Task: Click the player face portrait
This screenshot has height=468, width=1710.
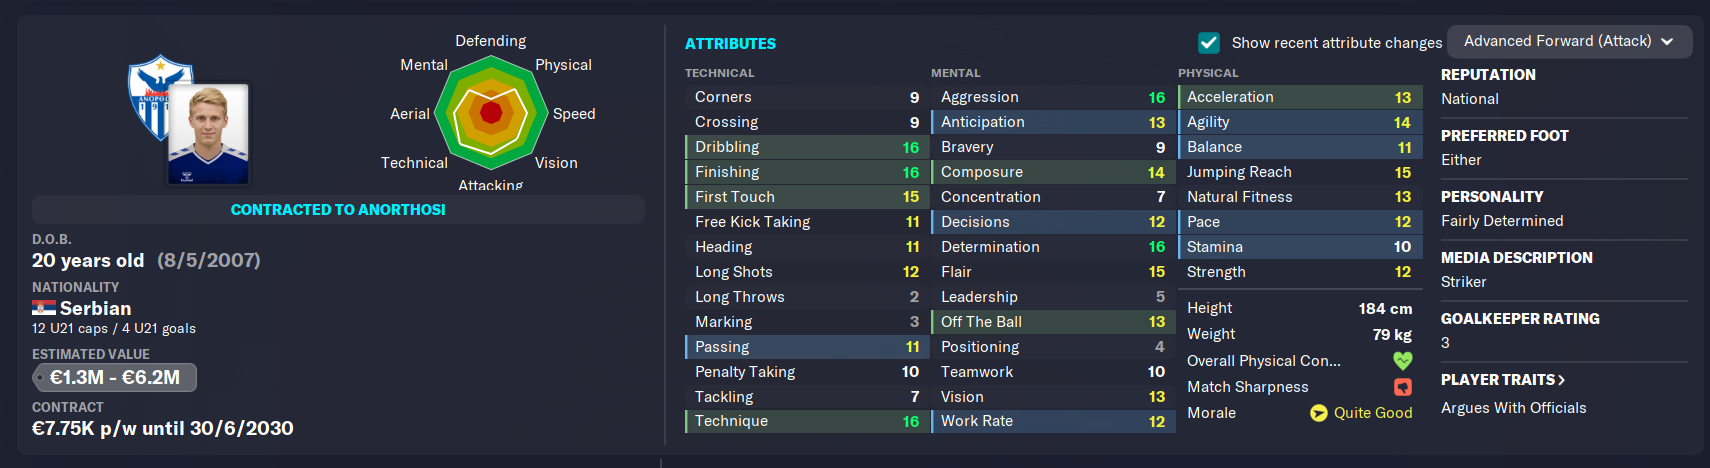Action: coord(208,134)
